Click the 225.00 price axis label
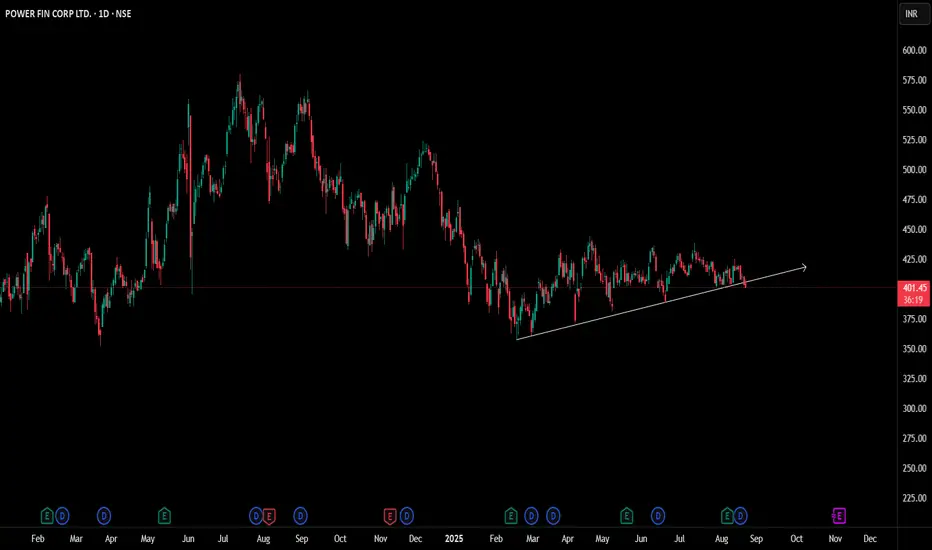This screenshot has width=932, height=550. (914, 498)
